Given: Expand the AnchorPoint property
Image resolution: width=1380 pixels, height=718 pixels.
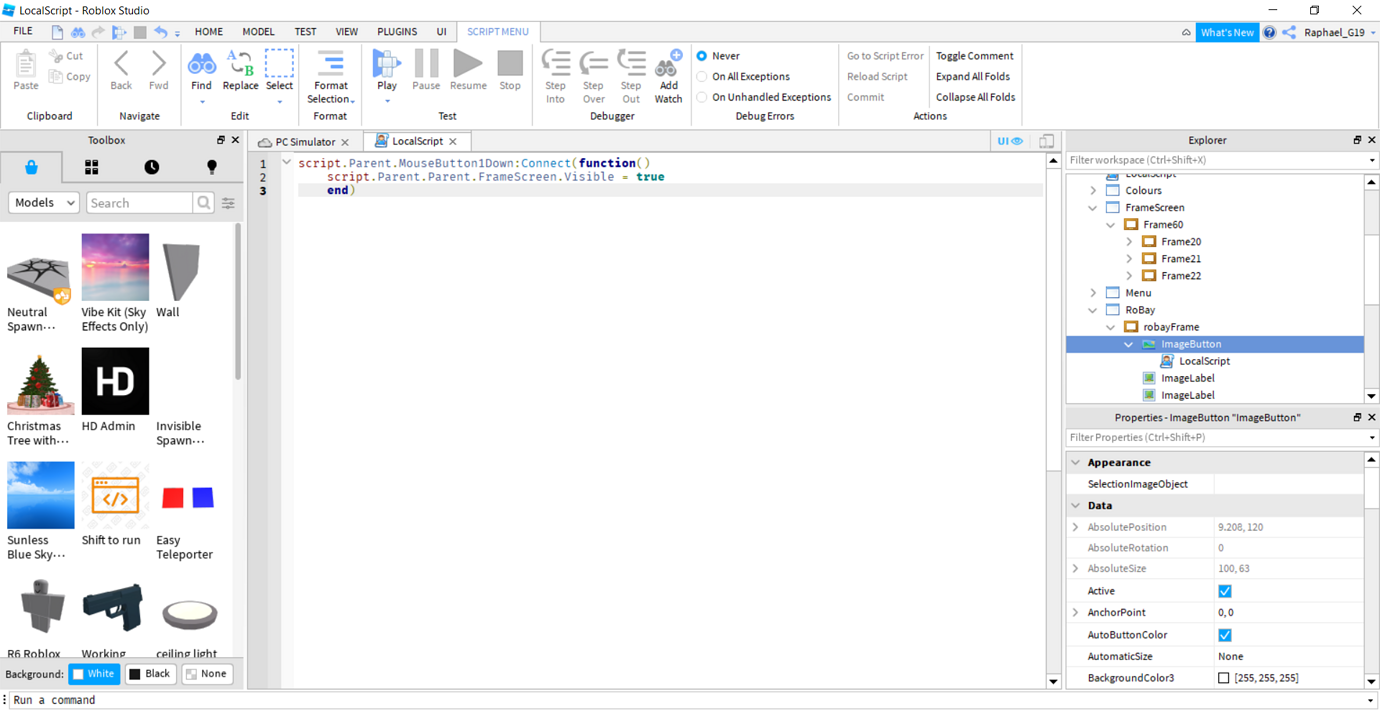Looking at the screenshot, I should click(1076, 612).
